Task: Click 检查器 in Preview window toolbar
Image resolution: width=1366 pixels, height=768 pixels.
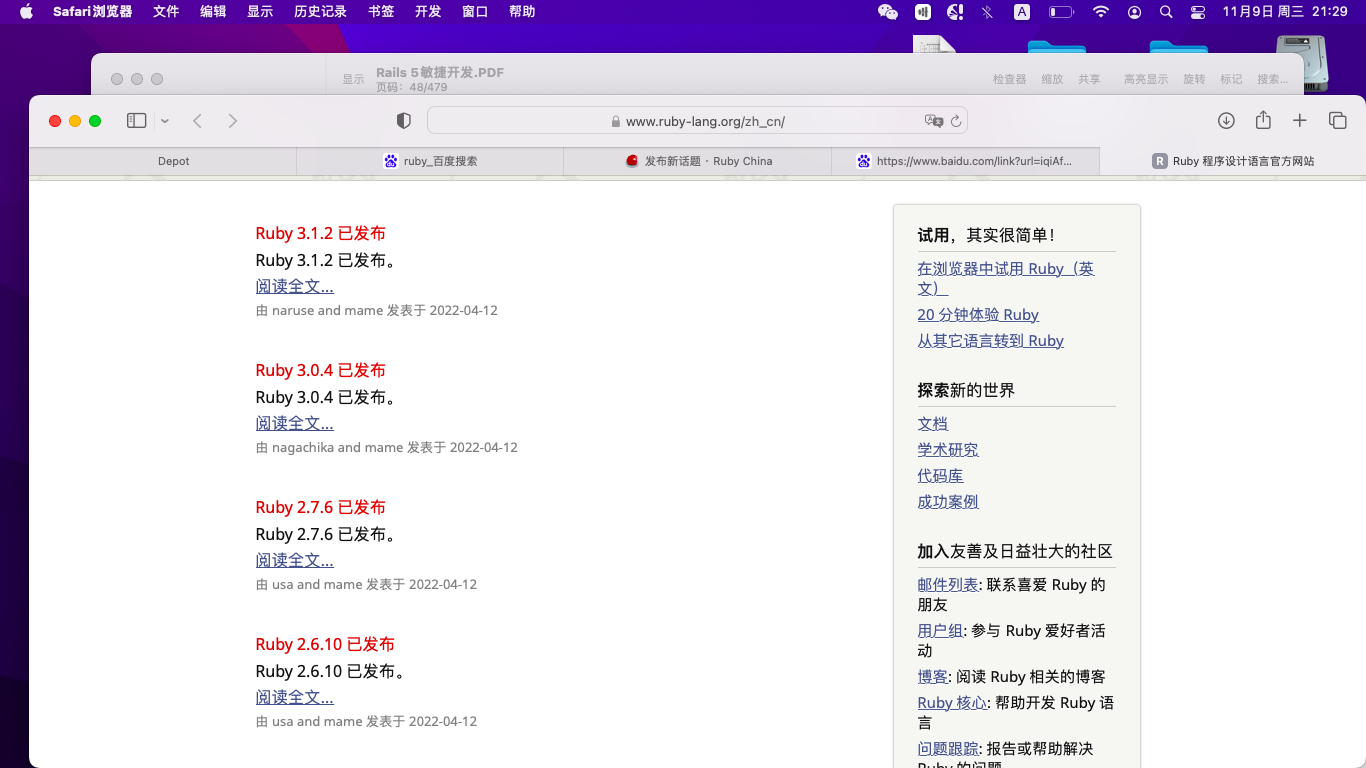Action: click(x=1009, y=79)
